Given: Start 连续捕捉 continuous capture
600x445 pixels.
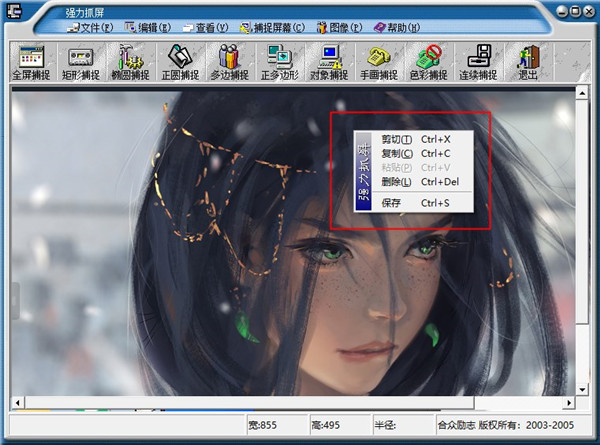Looking at the screenshot, I should [x=479, y=61].
